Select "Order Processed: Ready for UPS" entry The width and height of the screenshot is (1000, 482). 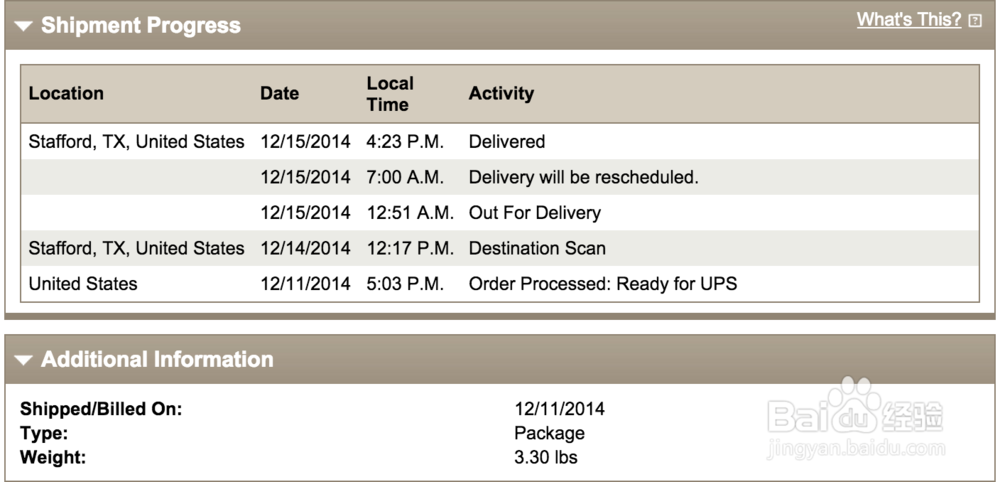[602, 284]
